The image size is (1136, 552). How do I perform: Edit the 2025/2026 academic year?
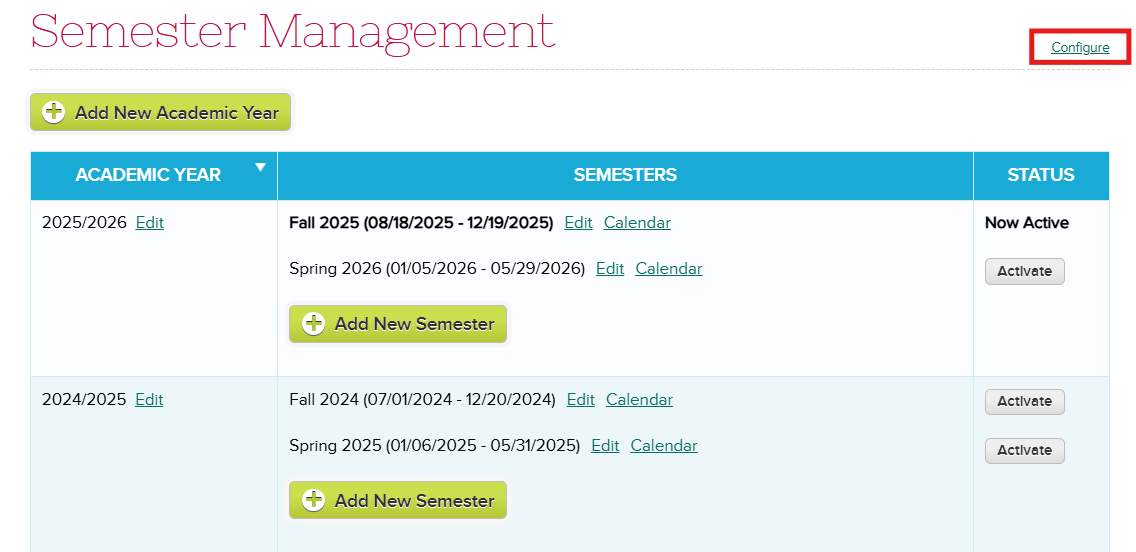pos(150,222)
